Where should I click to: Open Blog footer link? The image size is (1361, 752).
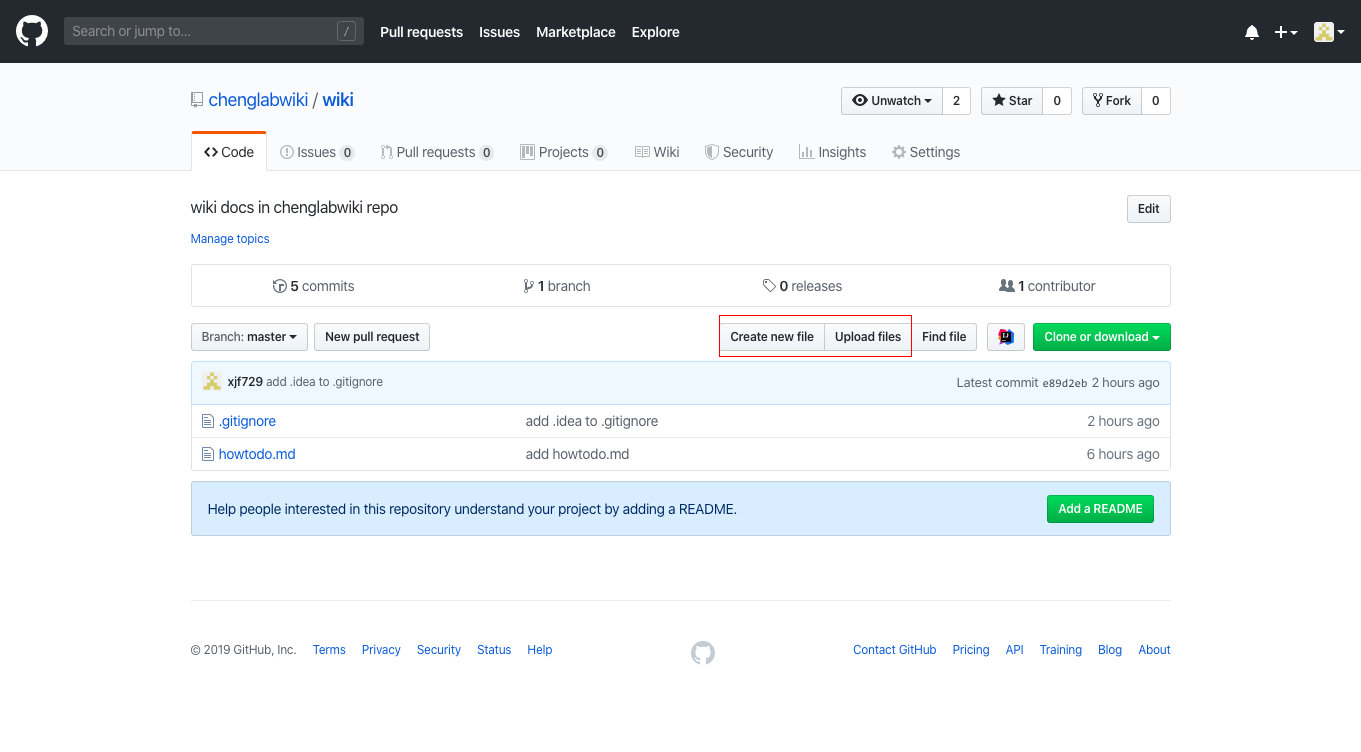pyautogui.click(x=1110, y=650)
